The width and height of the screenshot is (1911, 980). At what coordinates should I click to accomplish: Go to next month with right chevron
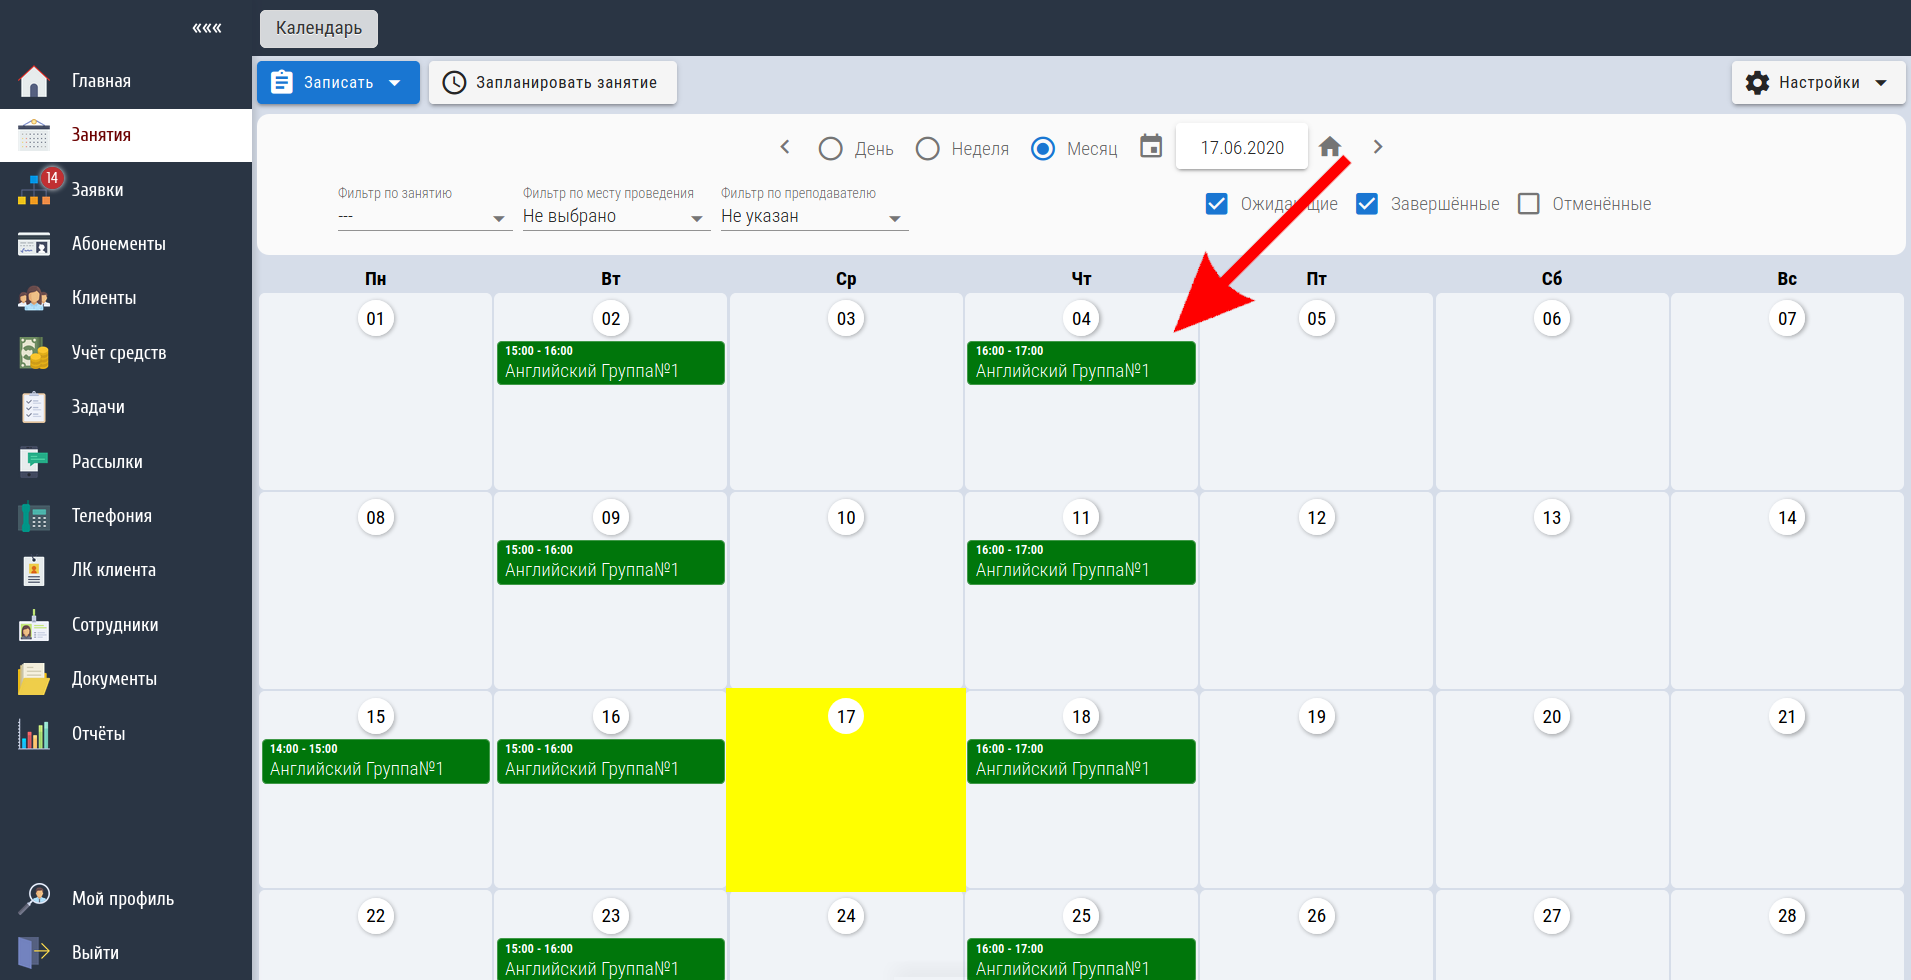[x=1378, y=147]
